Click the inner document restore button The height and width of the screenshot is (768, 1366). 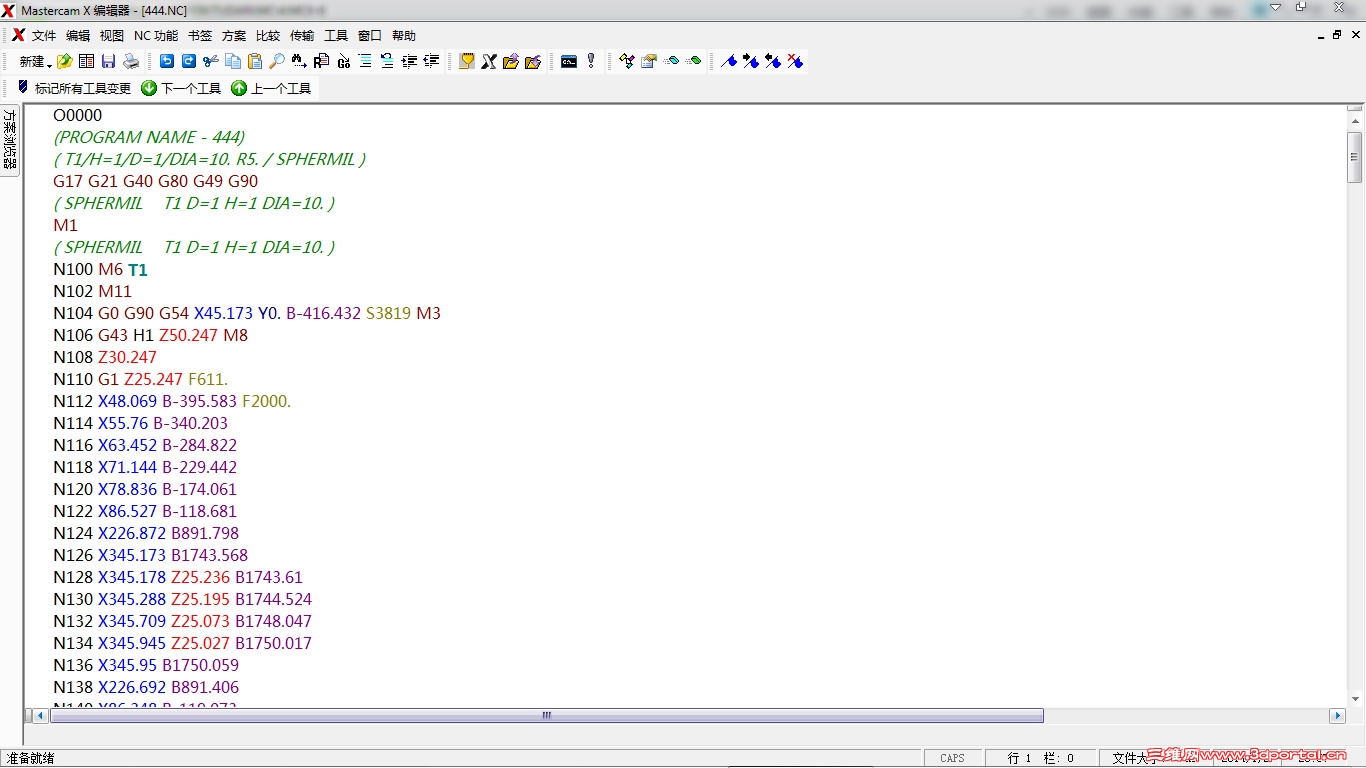pos(1338,35)
